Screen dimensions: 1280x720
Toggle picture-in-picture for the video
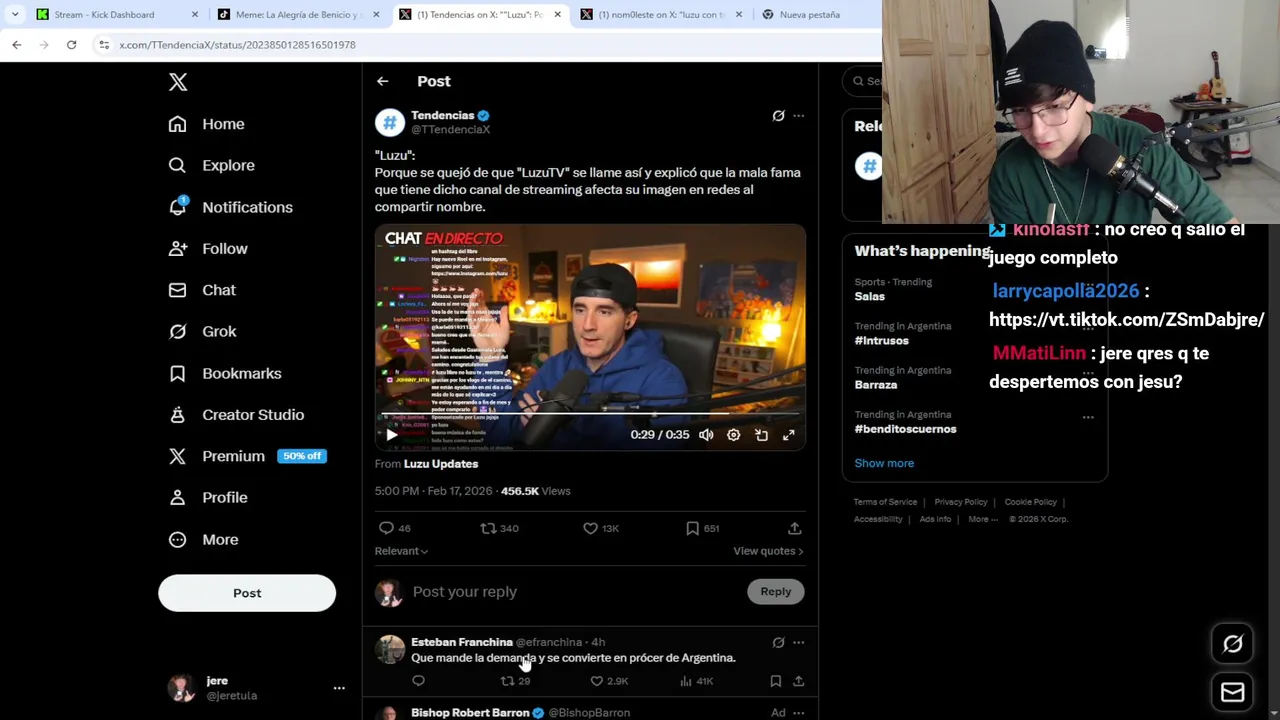click(761, 435)
